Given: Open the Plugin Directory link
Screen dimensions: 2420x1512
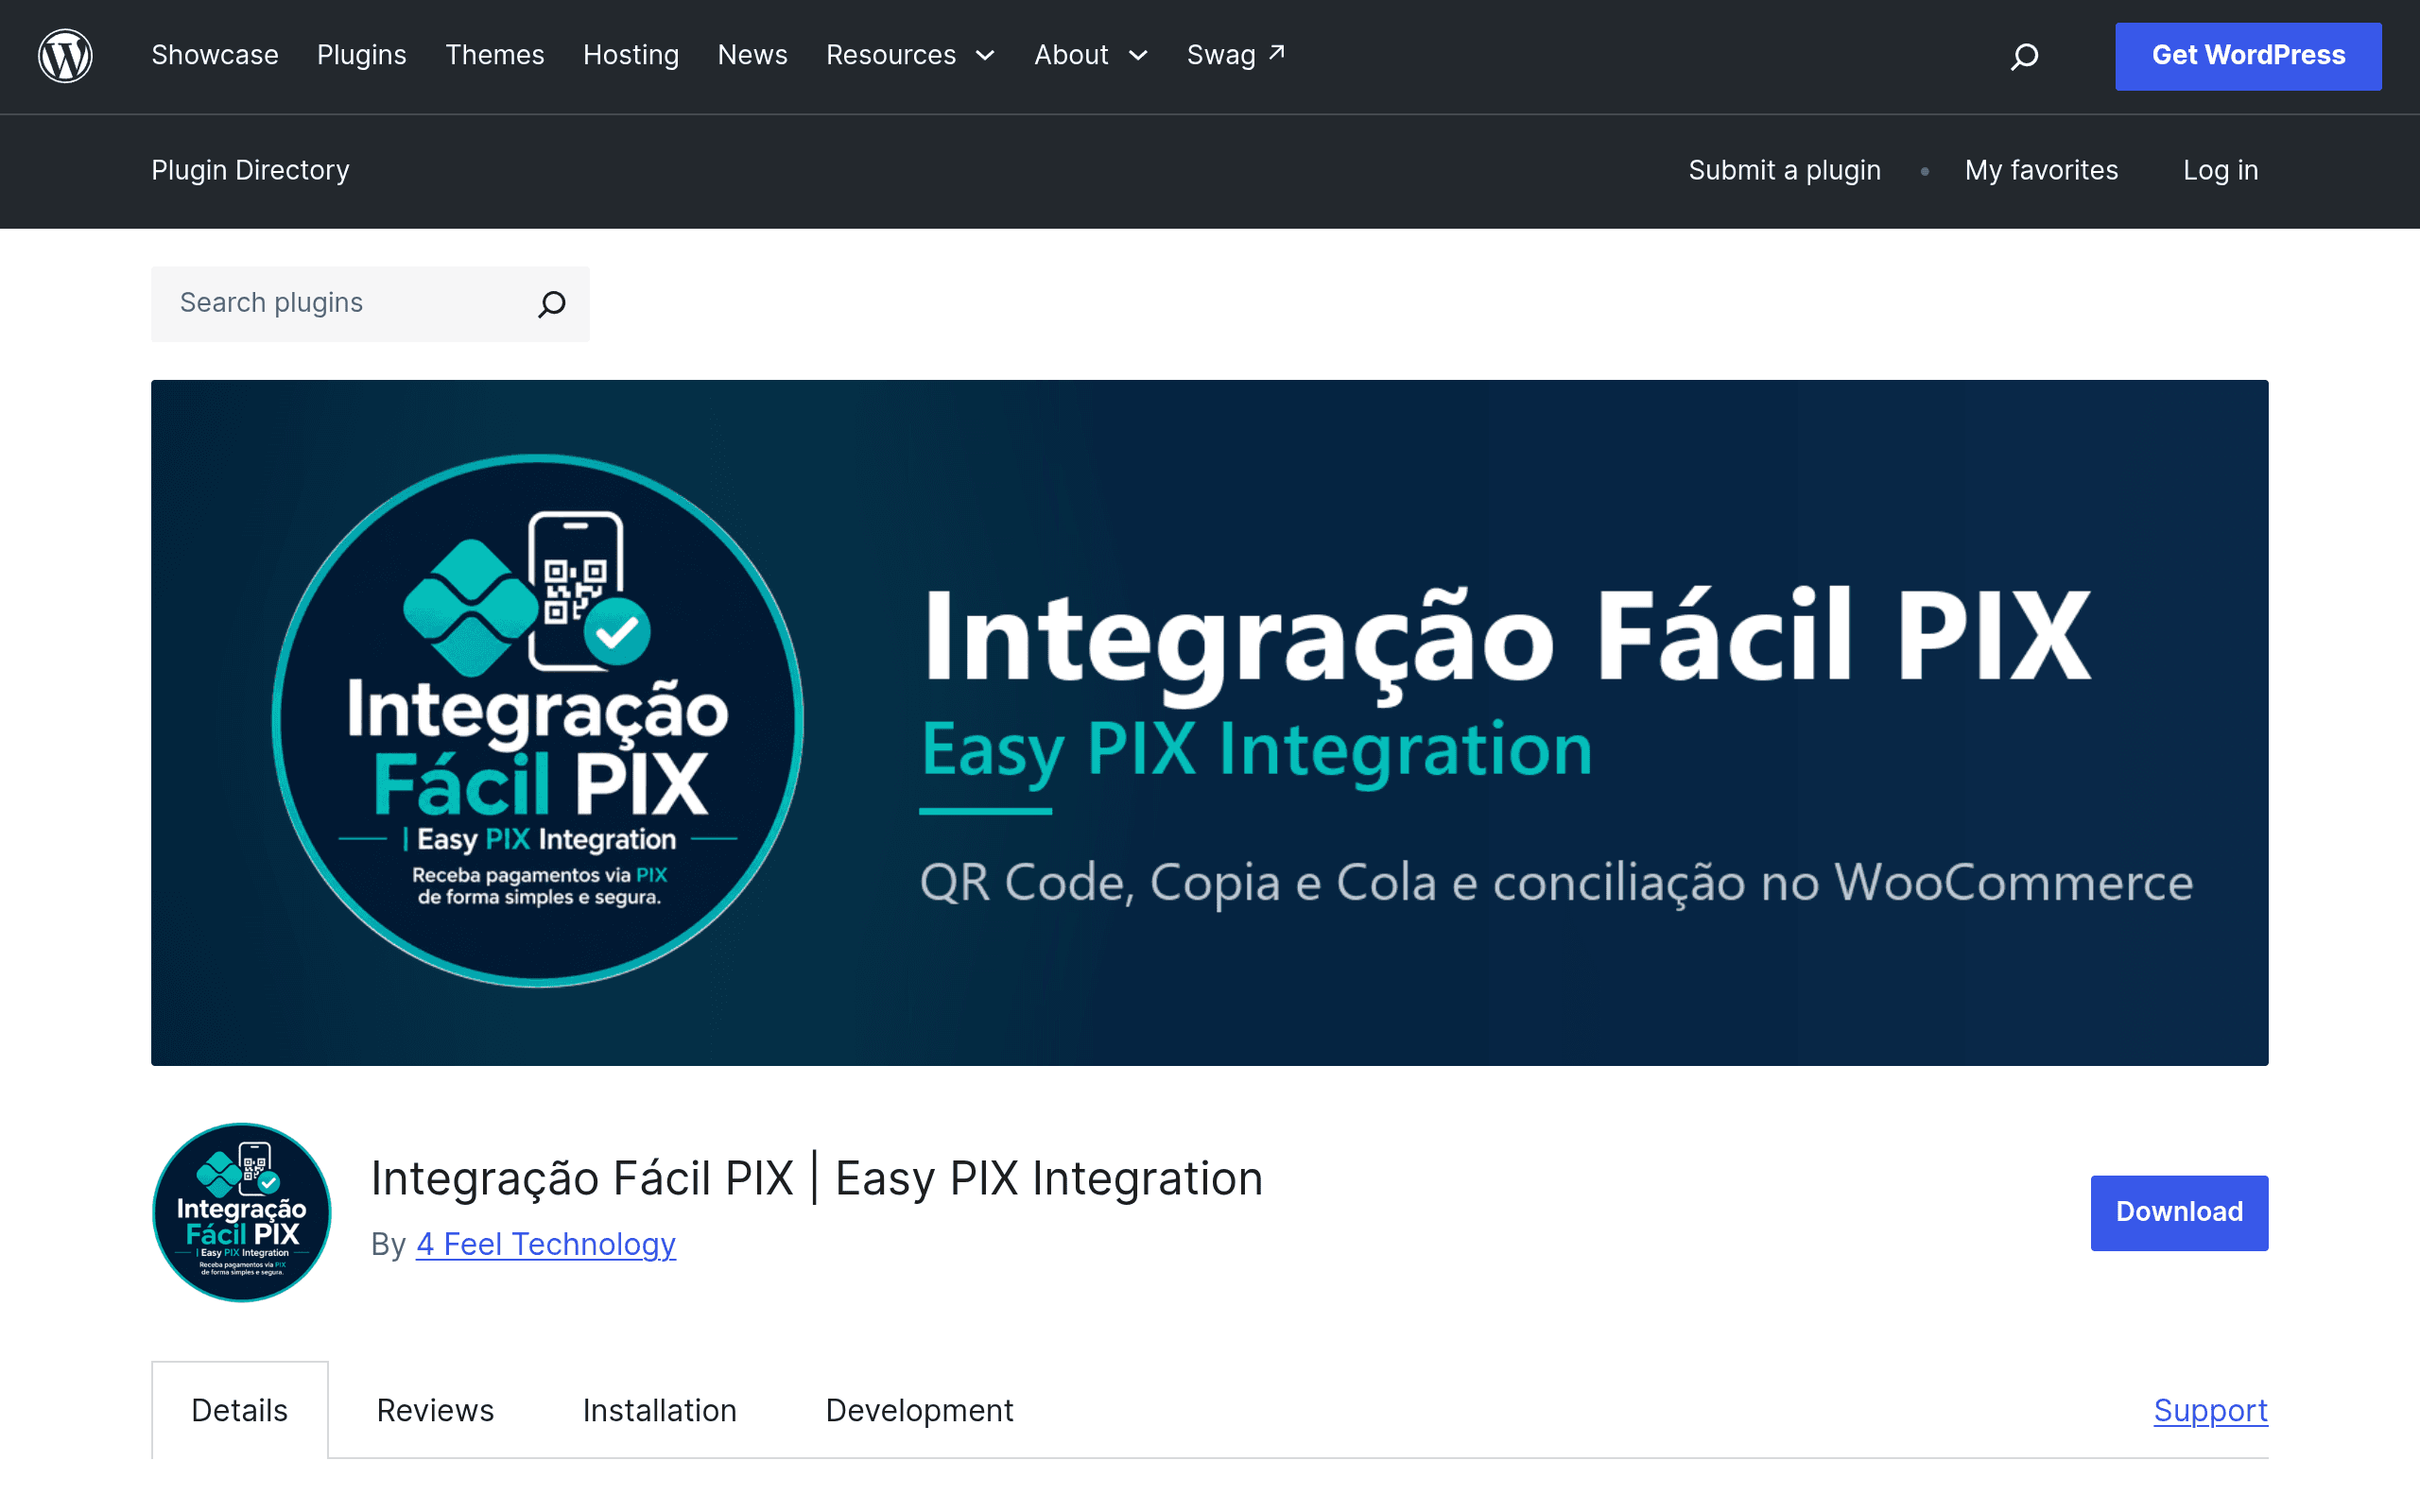Looking at the screenshot, I should pos(250,170).
